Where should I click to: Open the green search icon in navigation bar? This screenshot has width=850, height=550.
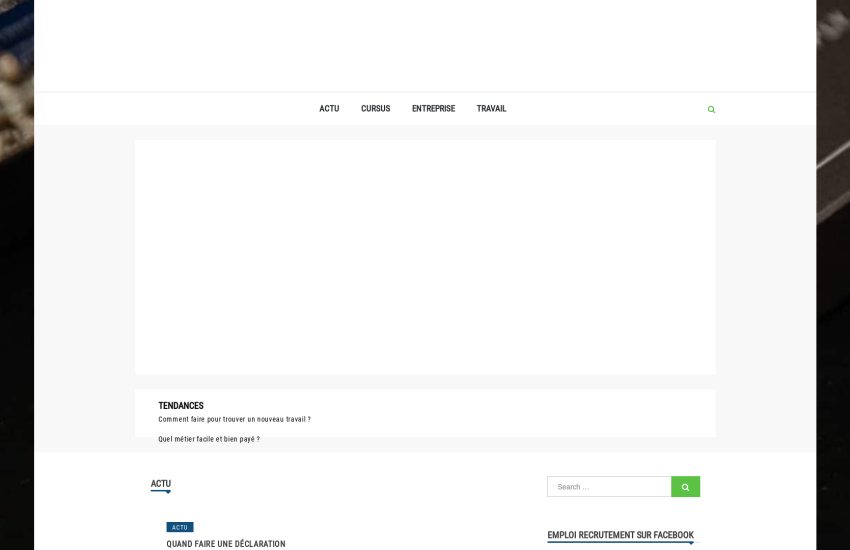pos(711,109)
